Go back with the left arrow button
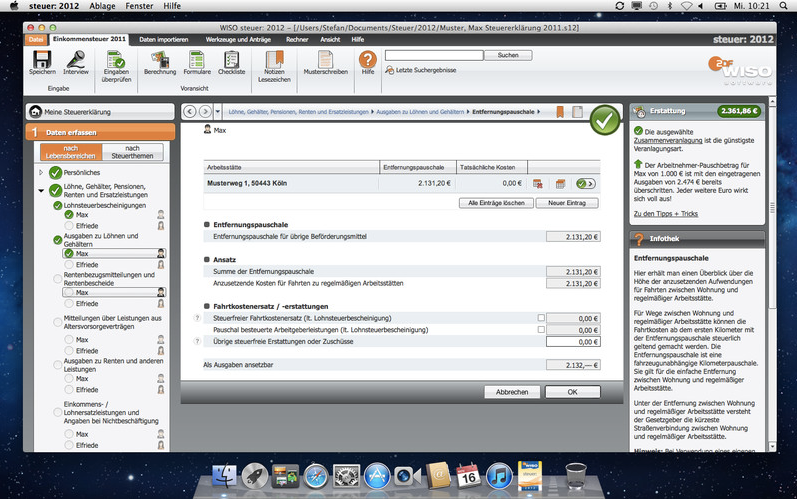This screenshot has width=797, height=499. point(190,111)
